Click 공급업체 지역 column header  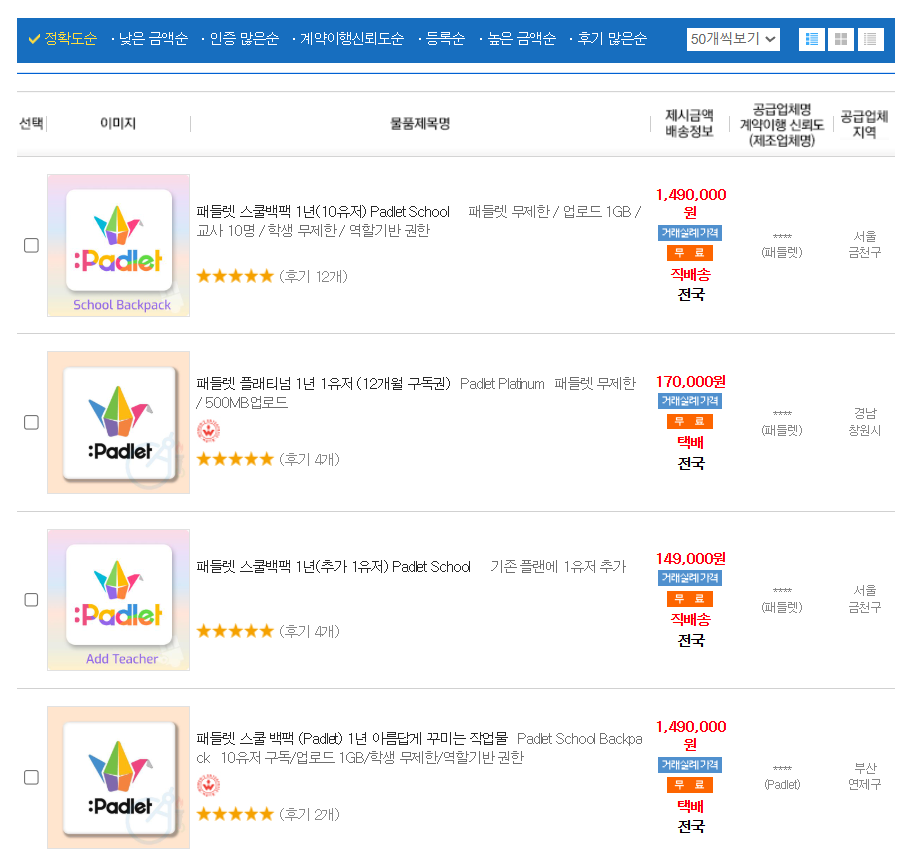[864, 124]
